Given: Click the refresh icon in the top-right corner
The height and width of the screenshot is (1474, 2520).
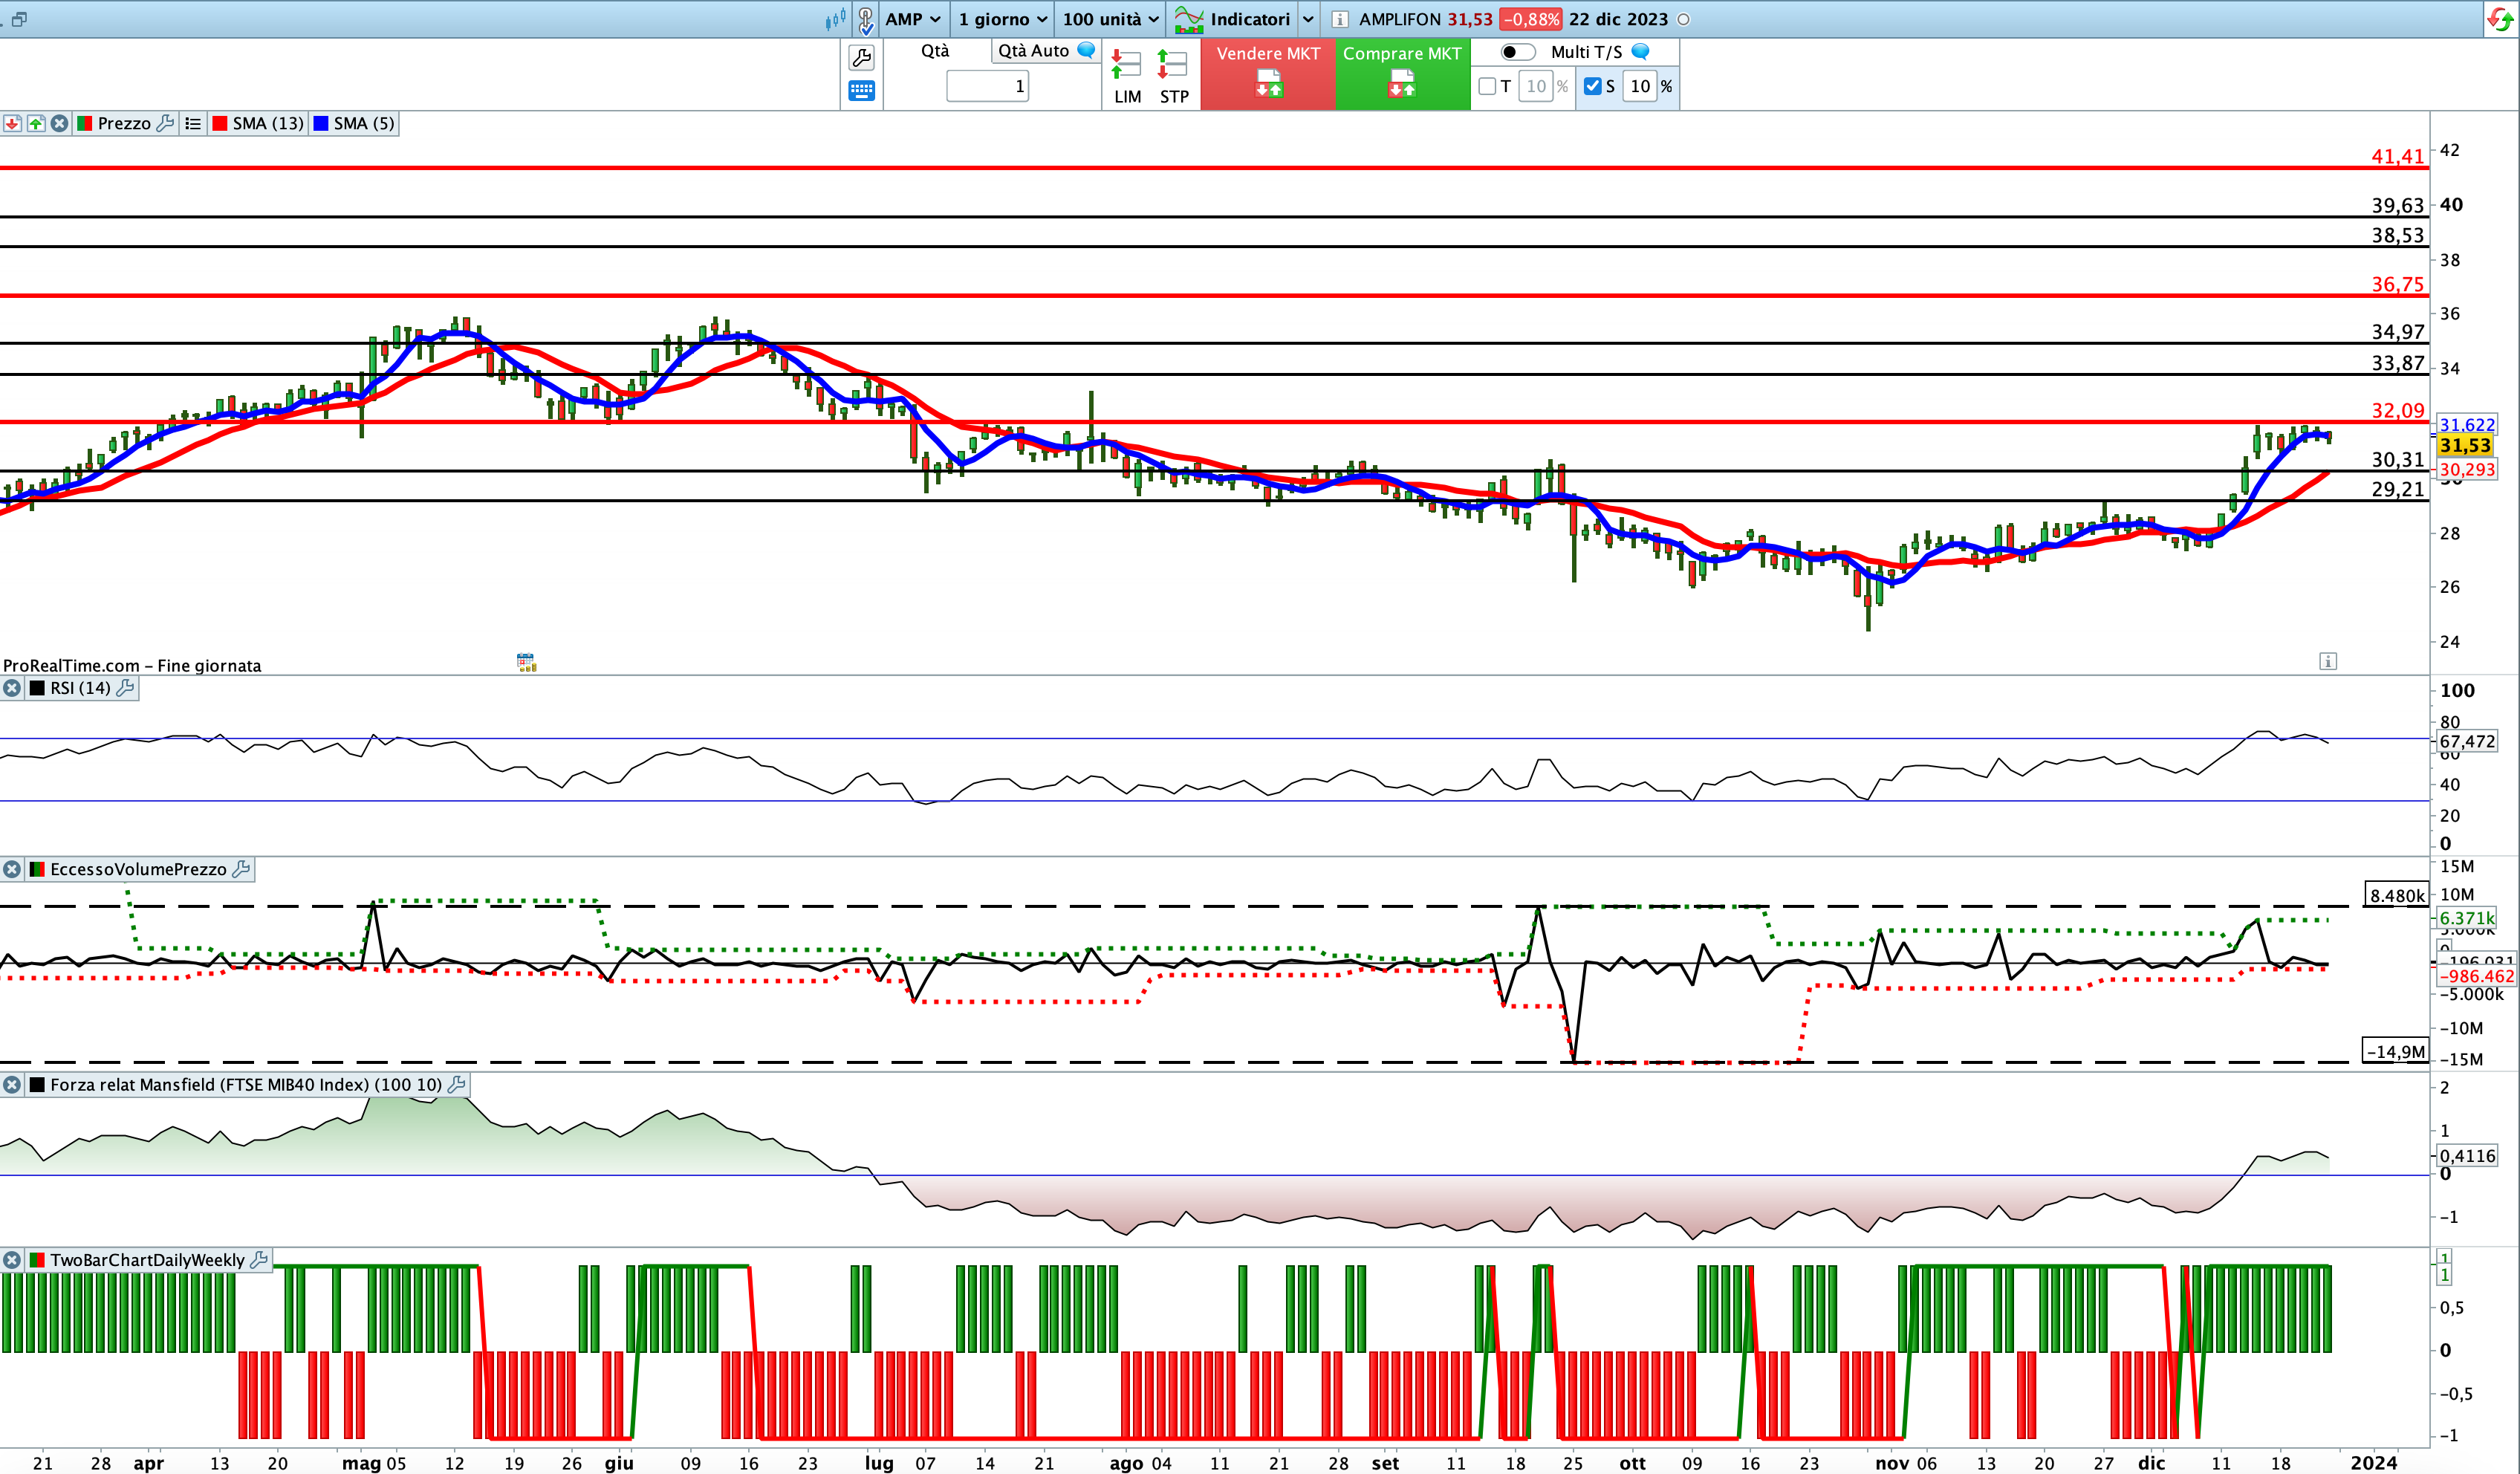Looking at the screenshot, I should [2500, 19].
